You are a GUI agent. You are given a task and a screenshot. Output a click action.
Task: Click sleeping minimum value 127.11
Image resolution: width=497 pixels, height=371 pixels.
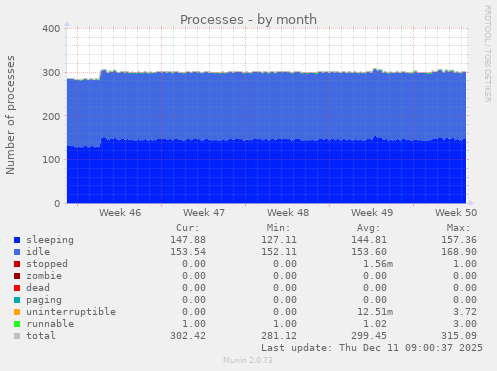[279, 240]
